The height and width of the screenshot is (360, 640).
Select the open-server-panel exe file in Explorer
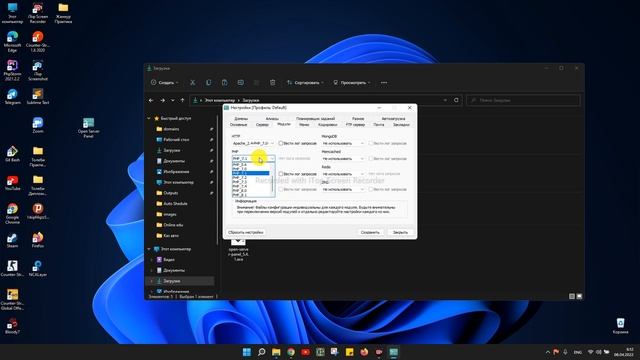(x=238, y=250)
